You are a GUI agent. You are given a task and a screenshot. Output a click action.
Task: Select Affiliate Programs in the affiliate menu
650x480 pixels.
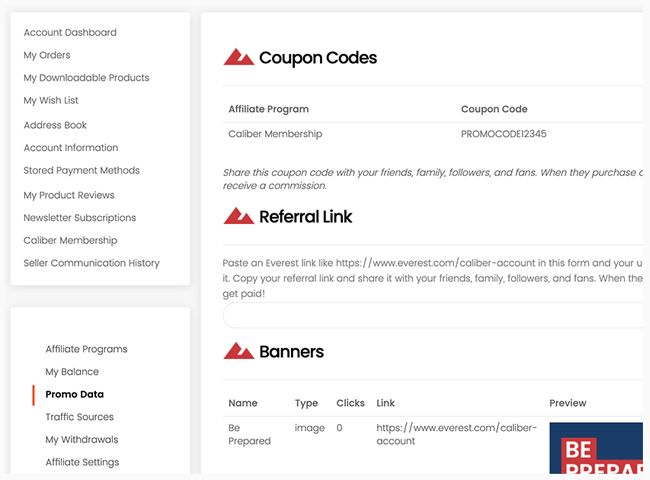point(86,349)
